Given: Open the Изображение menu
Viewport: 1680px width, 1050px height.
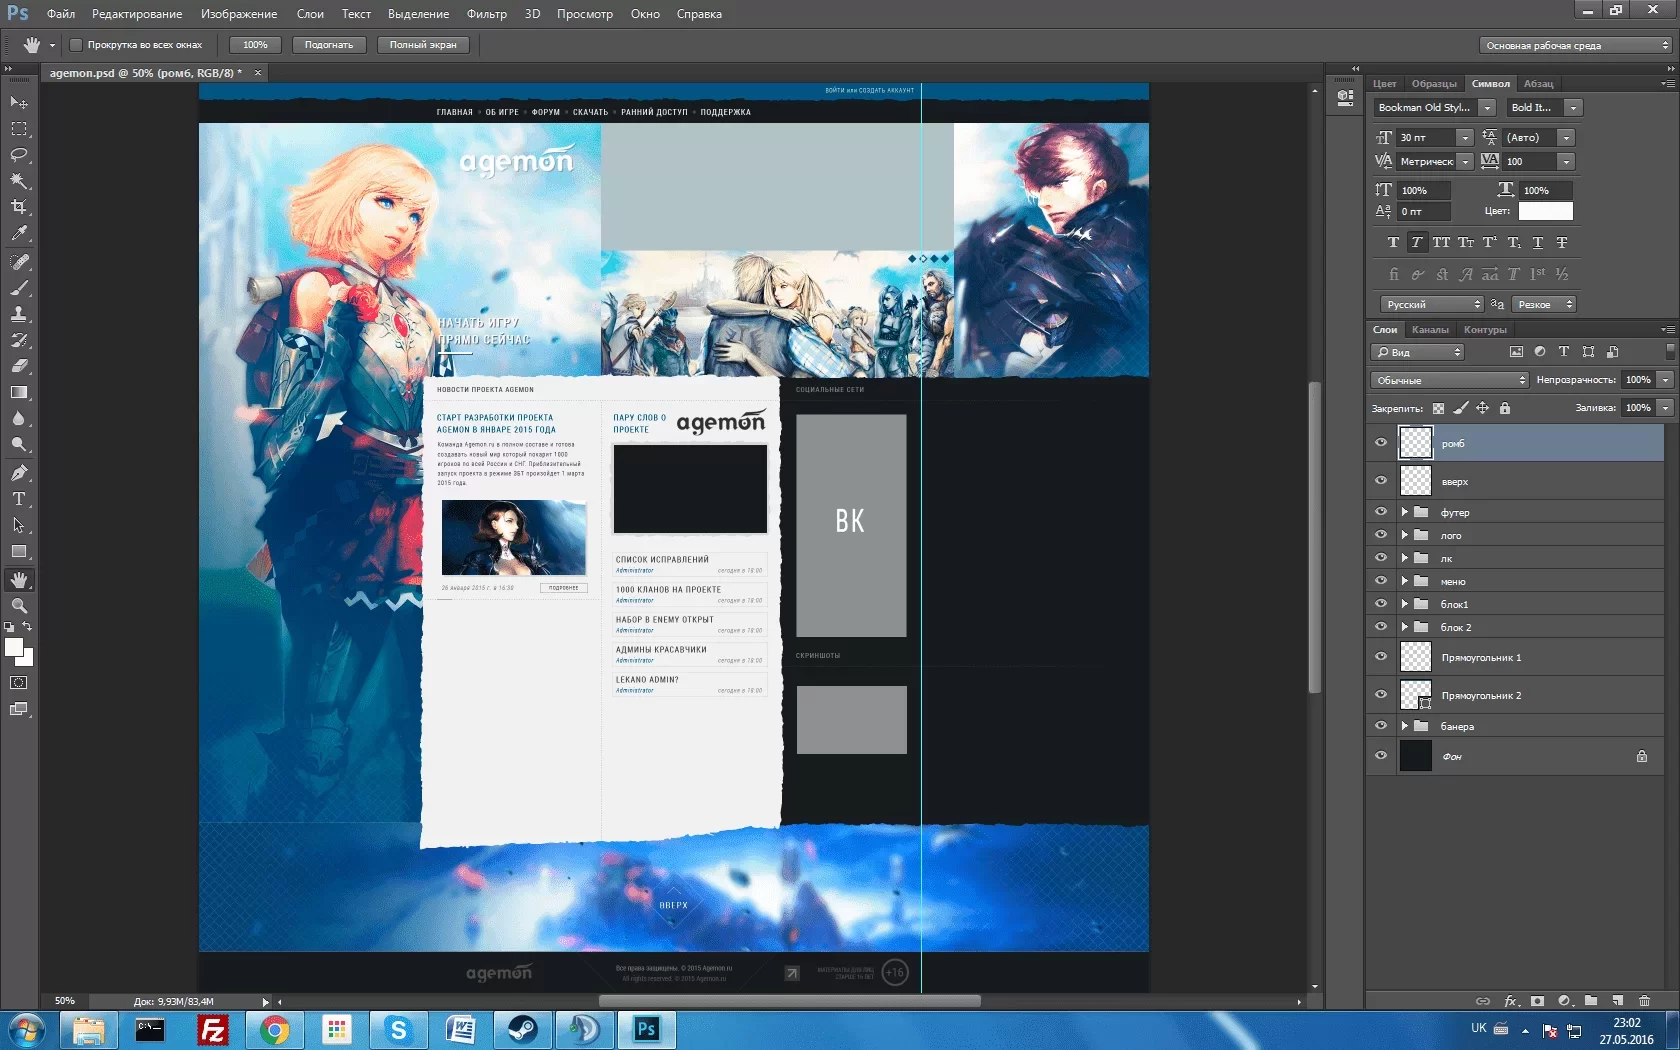Looking at the screenshot, I should point(239,14).
